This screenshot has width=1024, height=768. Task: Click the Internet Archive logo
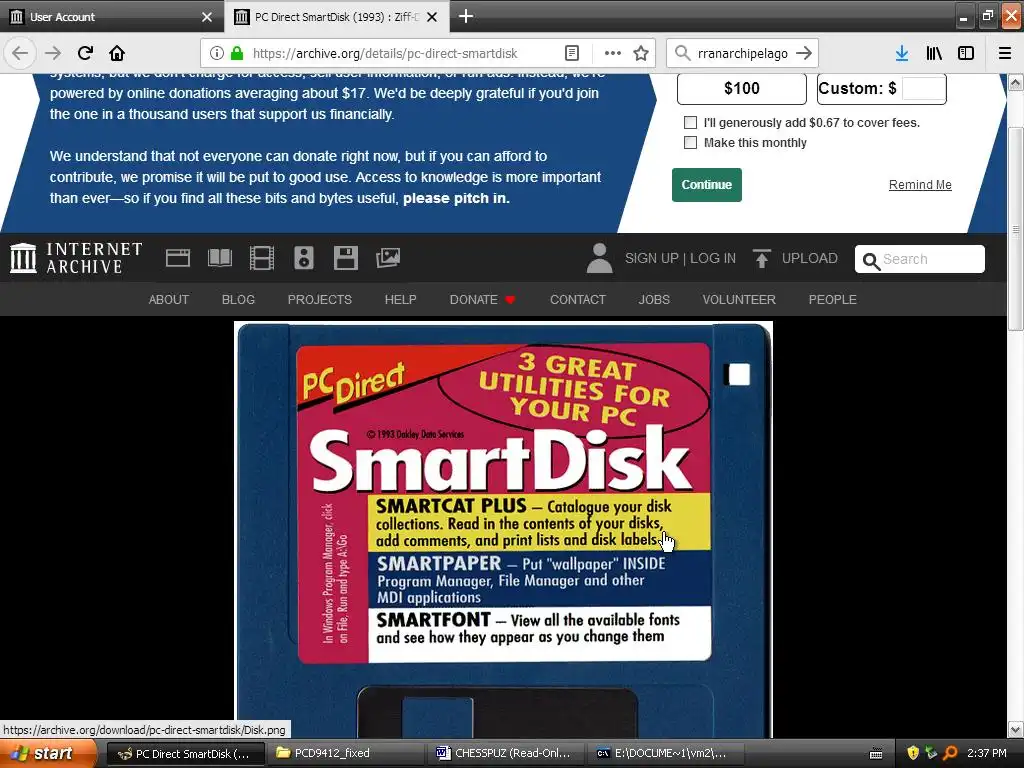[76, 258]
